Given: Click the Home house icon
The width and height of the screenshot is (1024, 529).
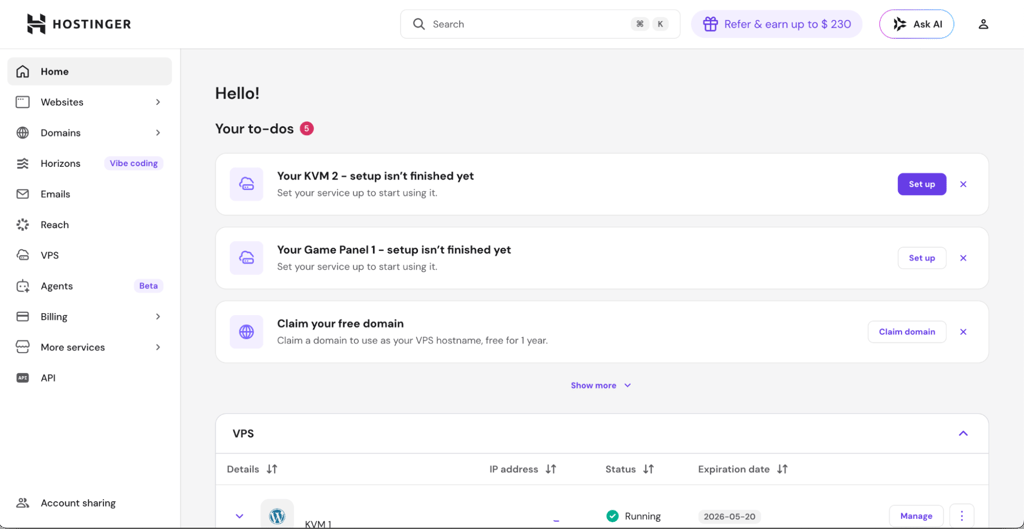Looking at the screenshot, I should tap(23, 72).
